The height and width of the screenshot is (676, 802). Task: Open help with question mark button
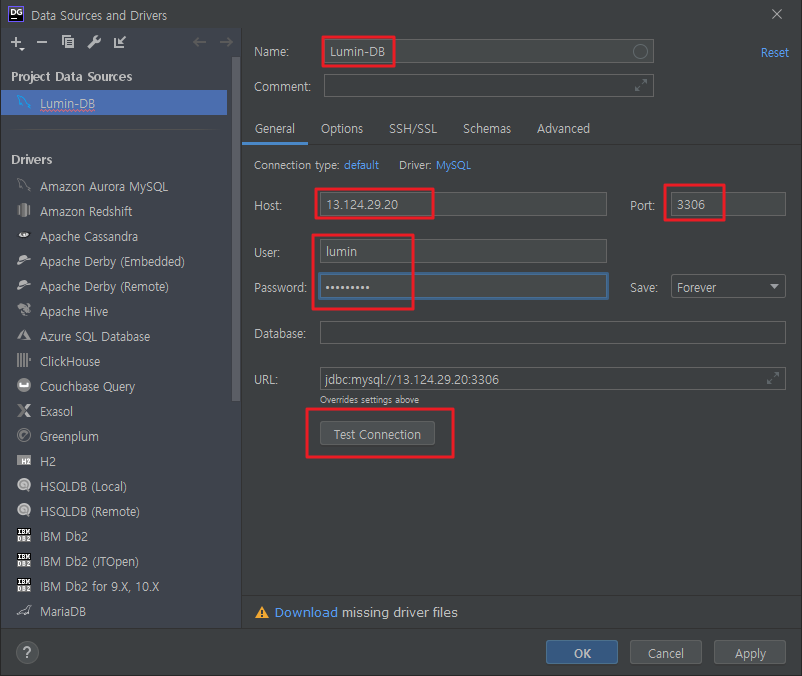pos(27,652)
